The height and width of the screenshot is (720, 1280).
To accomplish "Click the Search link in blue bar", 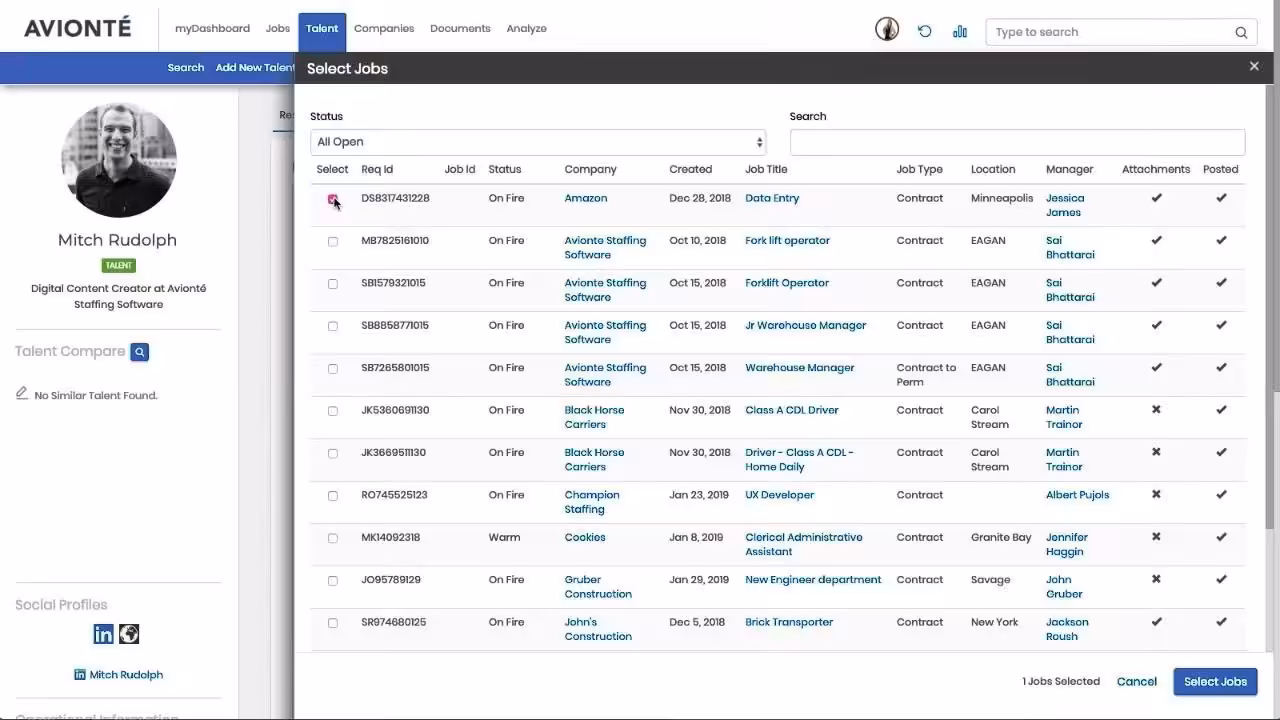I will coord(186,67).
